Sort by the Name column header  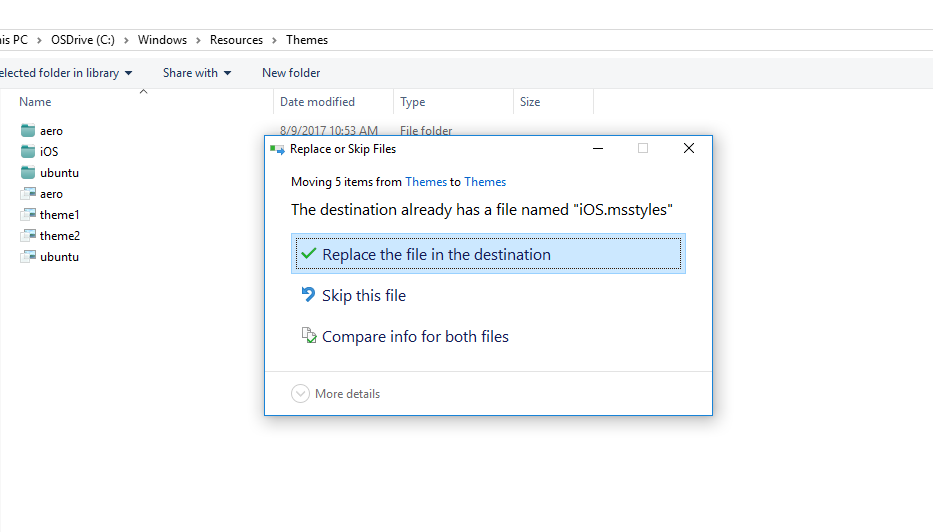[36, 102]
